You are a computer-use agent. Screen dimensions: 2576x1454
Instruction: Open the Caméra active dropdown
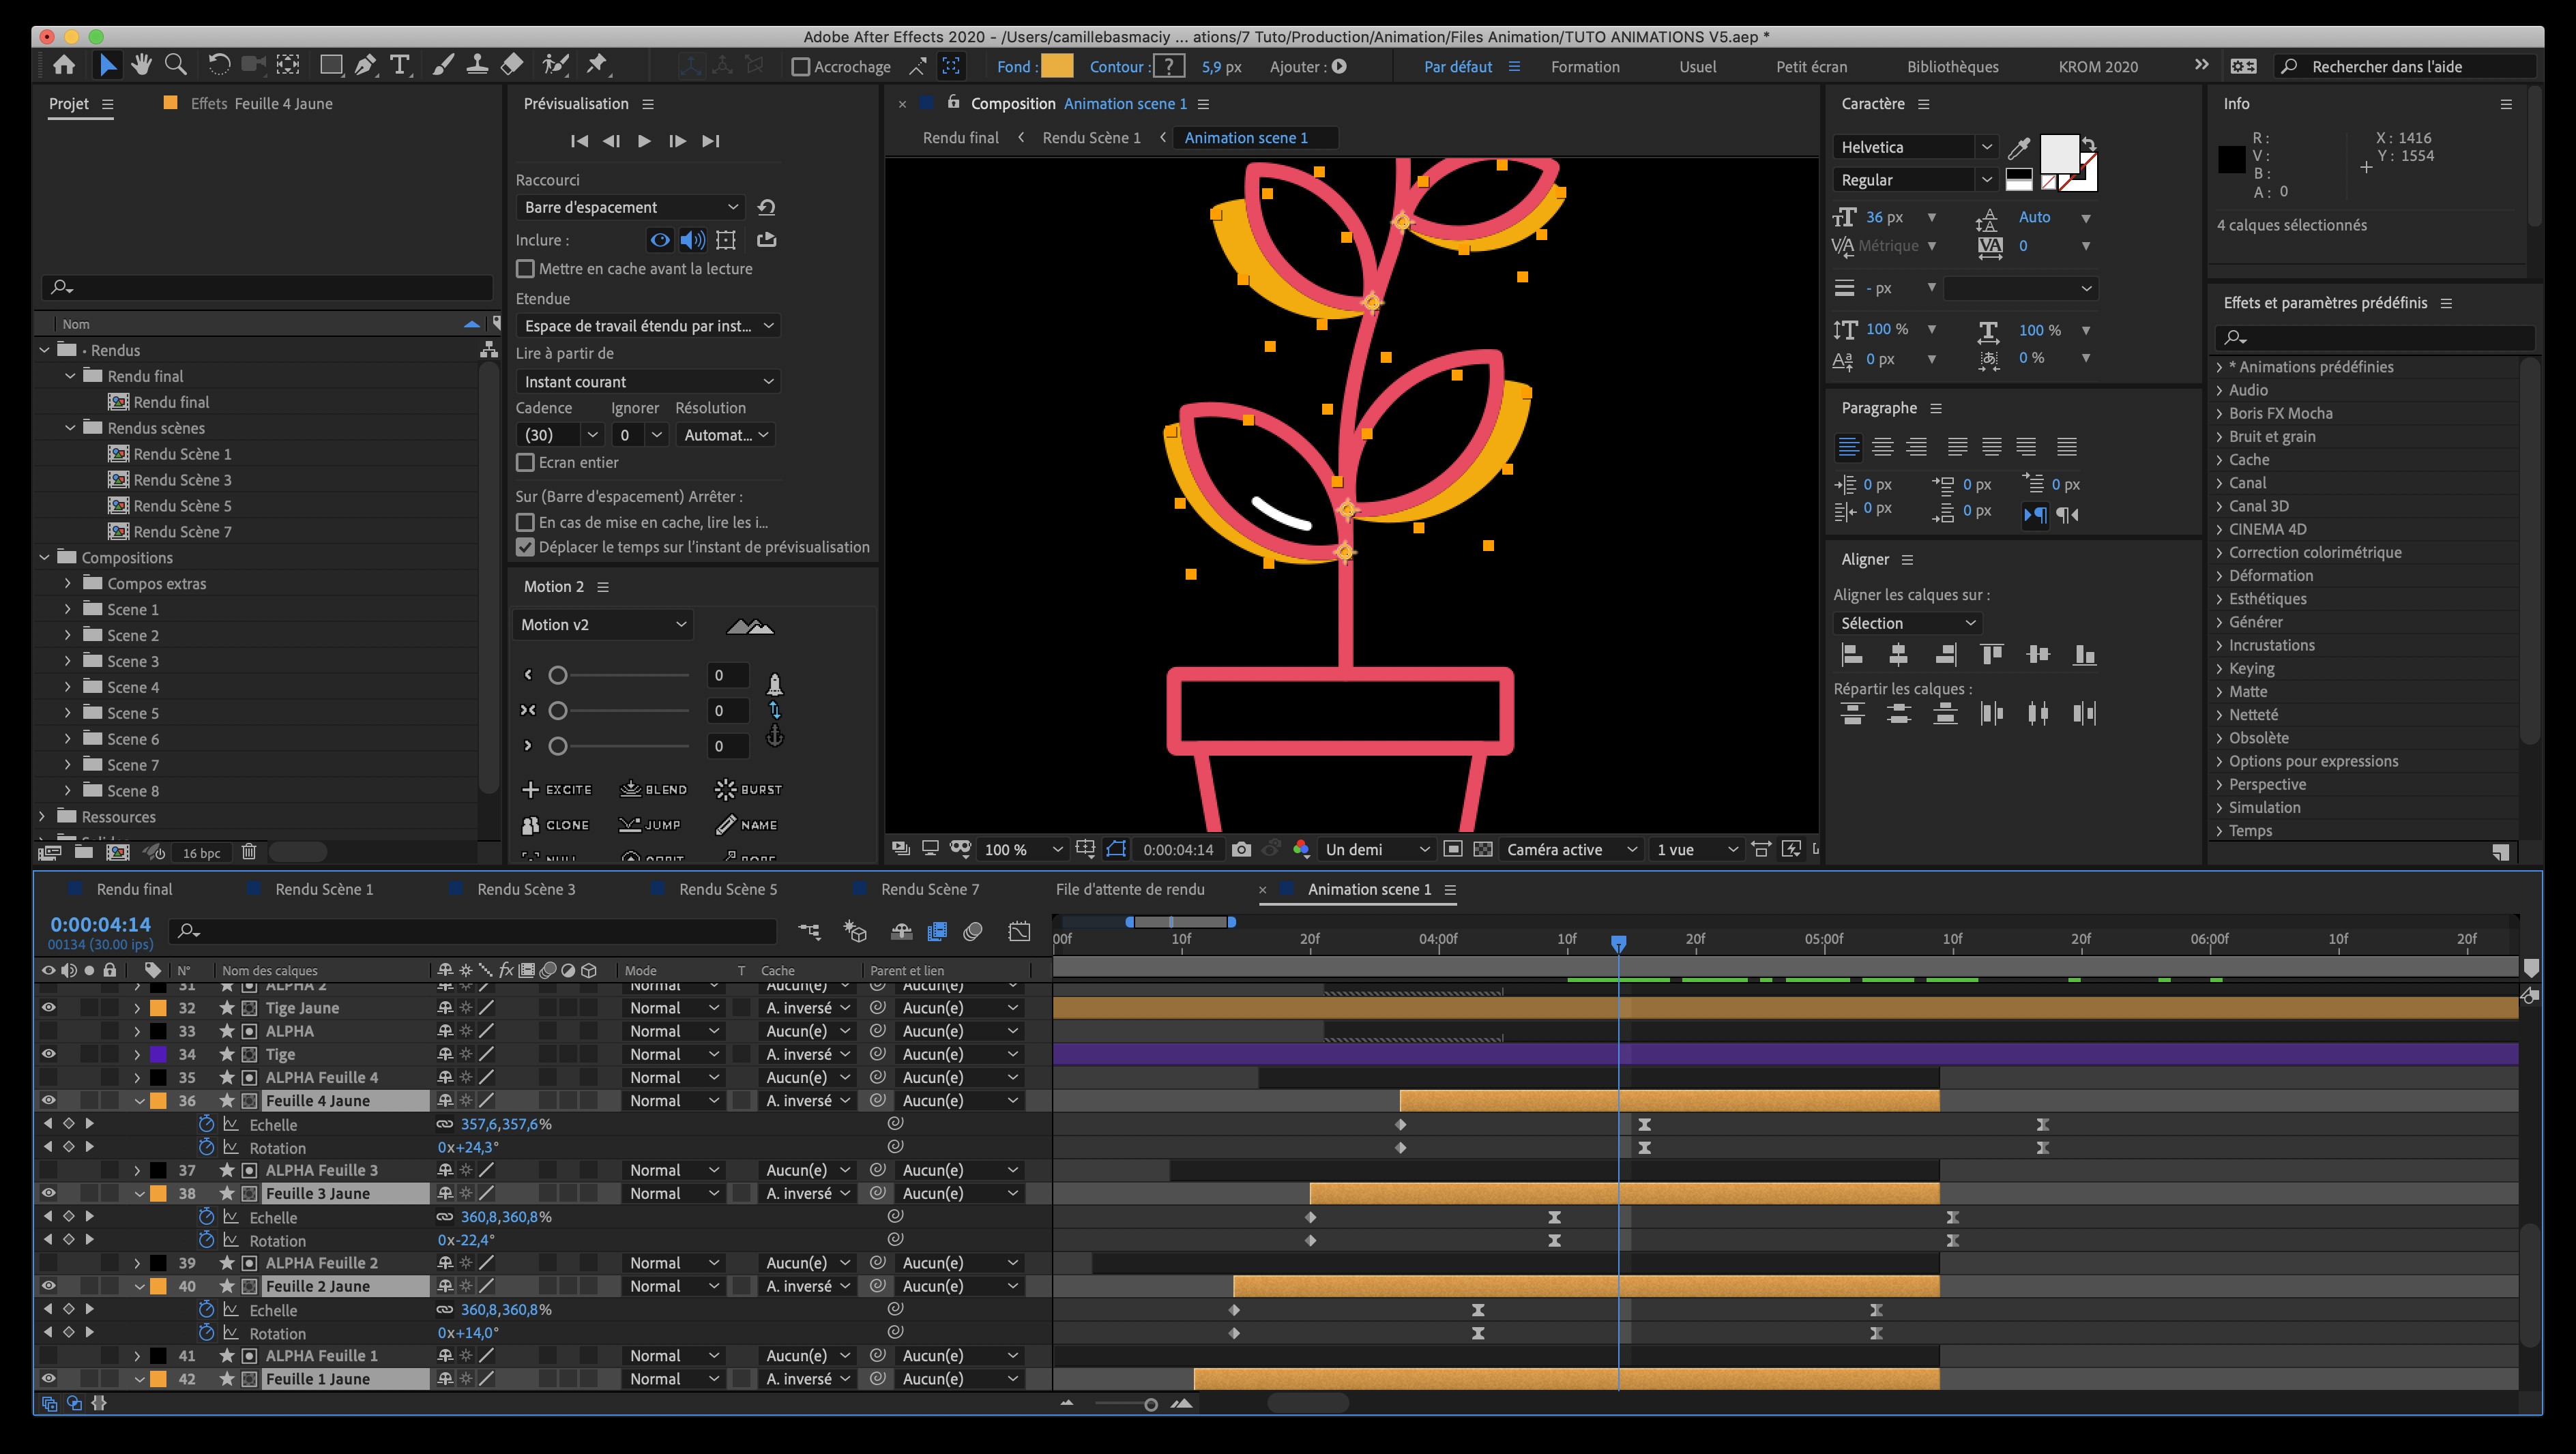1572,850
